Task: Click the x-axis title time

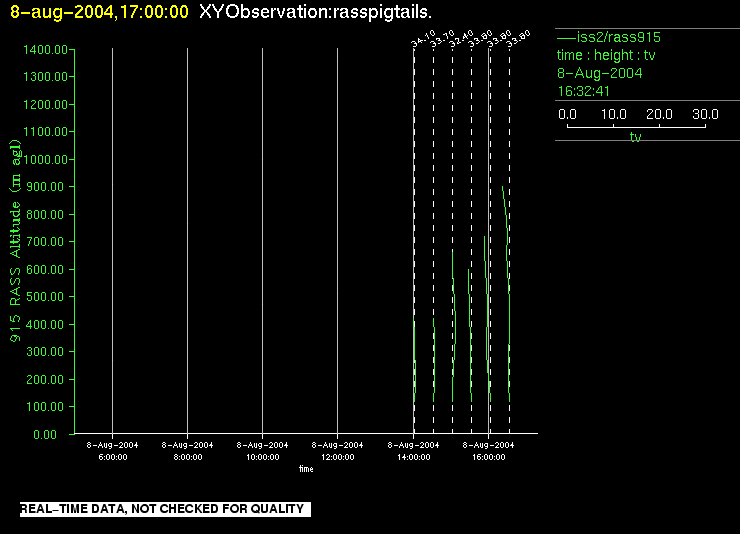Action: 306,469
